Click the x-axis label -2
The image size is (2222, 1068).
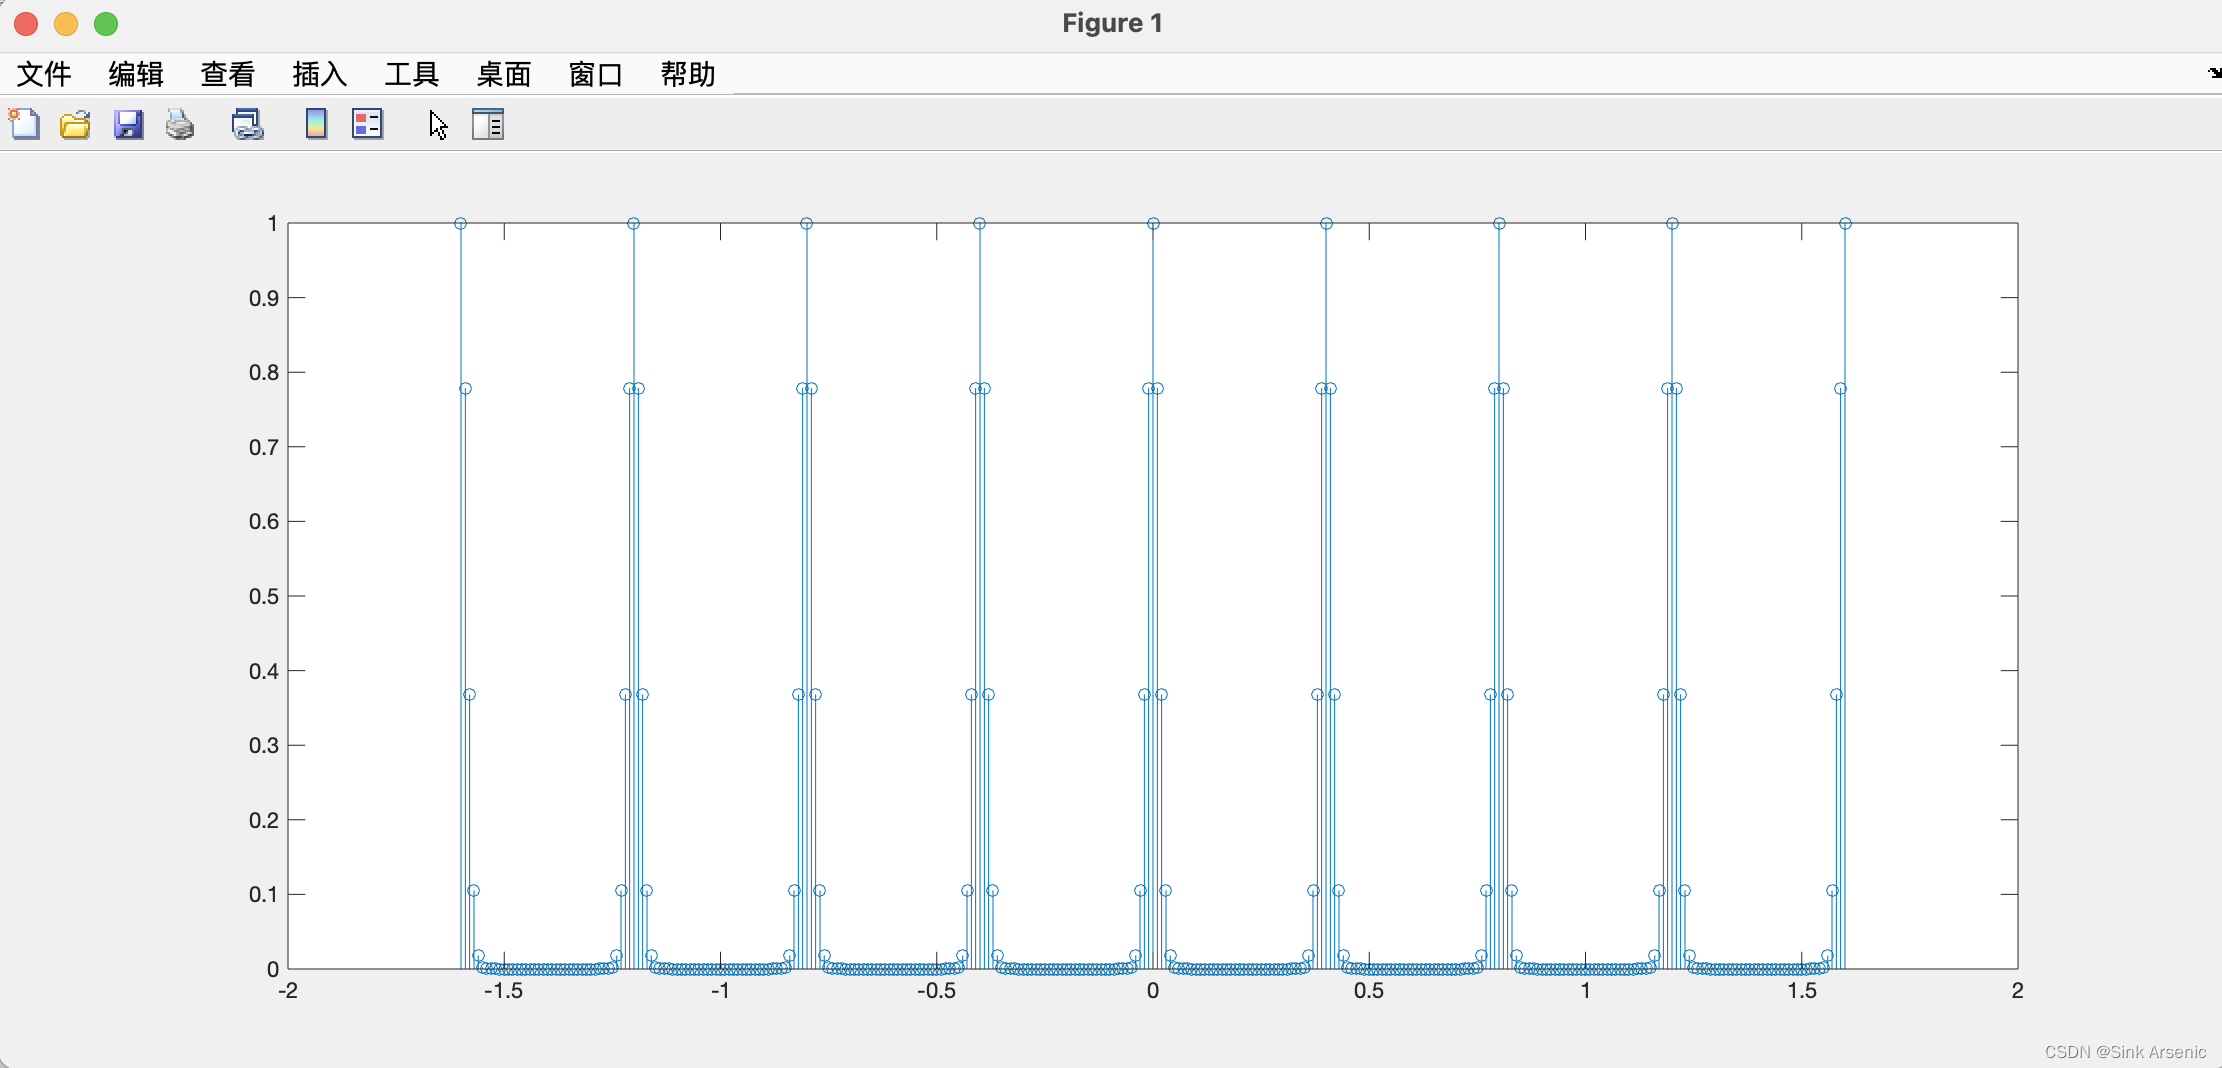point(288,991)
